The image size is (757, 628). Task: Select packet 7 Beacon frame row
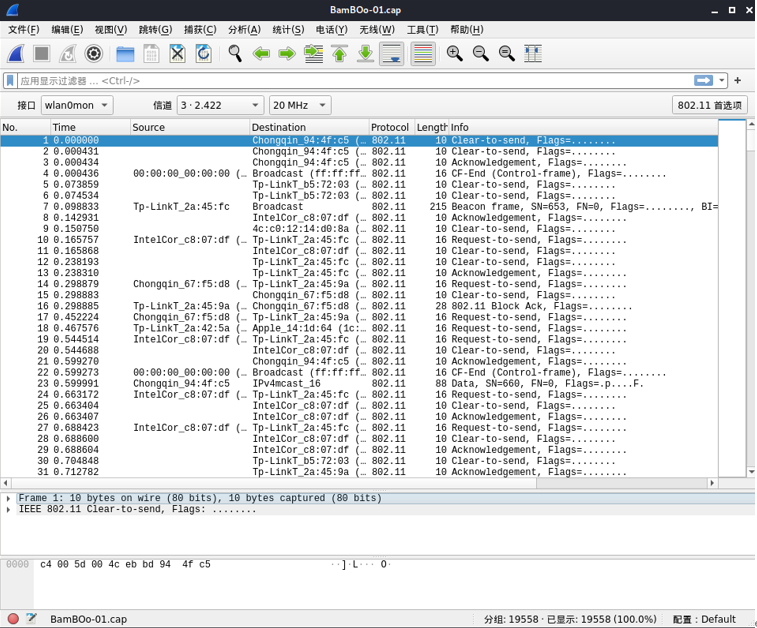pyautogui.click(x=359, y=207)
